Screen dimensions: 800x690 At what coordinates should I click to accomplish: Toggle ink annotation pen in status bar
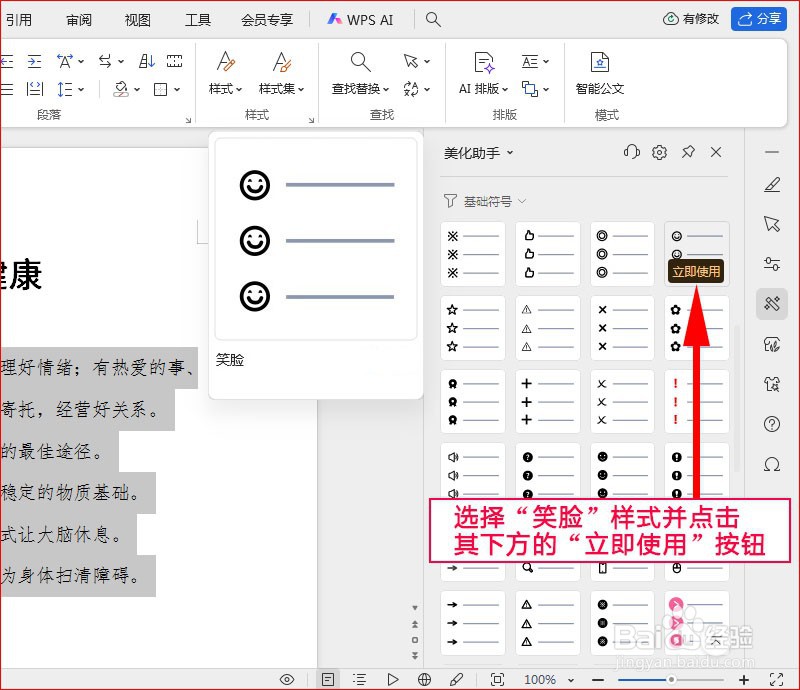coord(456,678)
